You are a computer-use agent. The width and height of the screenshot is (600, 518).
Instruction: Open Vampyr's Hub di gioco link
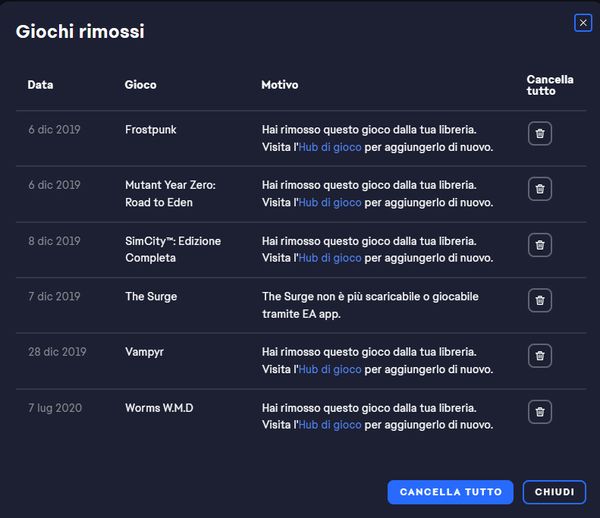pos(330,370)
